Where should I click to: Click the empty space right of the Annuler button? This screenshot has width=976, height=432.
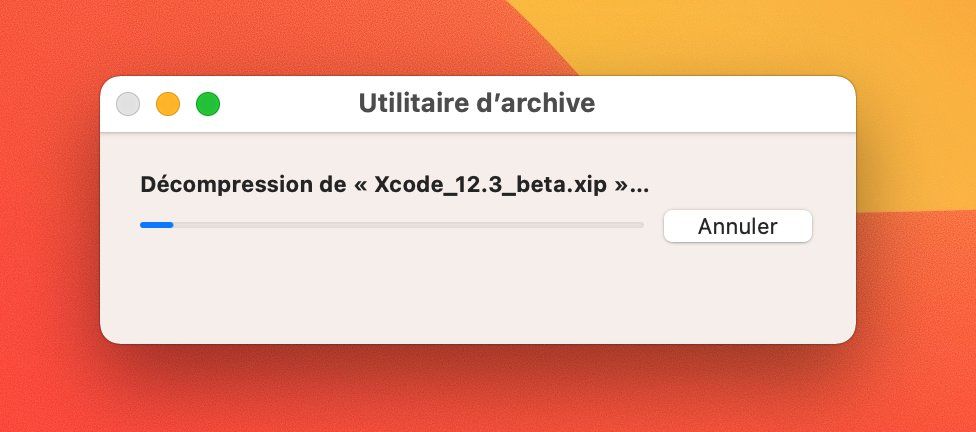pos(834,226)
